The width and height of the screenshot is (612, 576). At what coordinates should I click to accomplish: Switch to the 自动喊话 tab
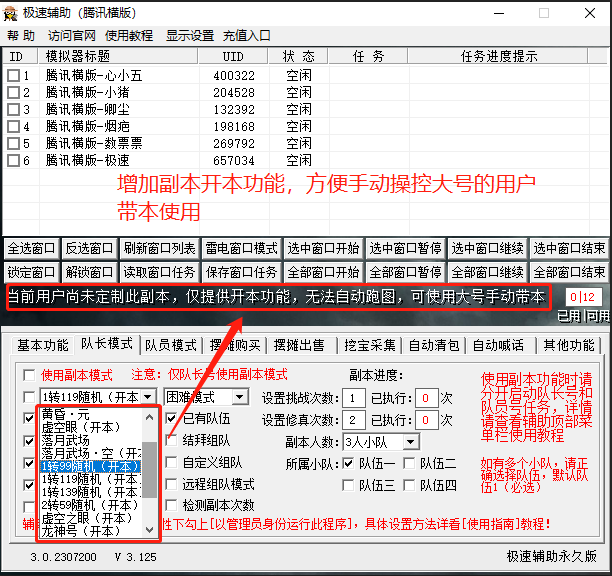point(498,345)
